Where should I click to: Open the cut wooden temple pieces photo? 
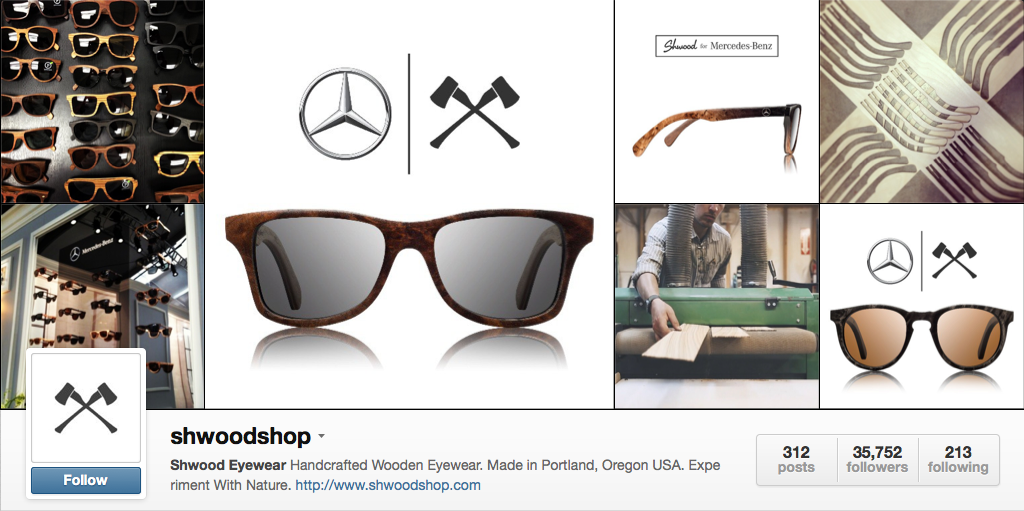922,101
